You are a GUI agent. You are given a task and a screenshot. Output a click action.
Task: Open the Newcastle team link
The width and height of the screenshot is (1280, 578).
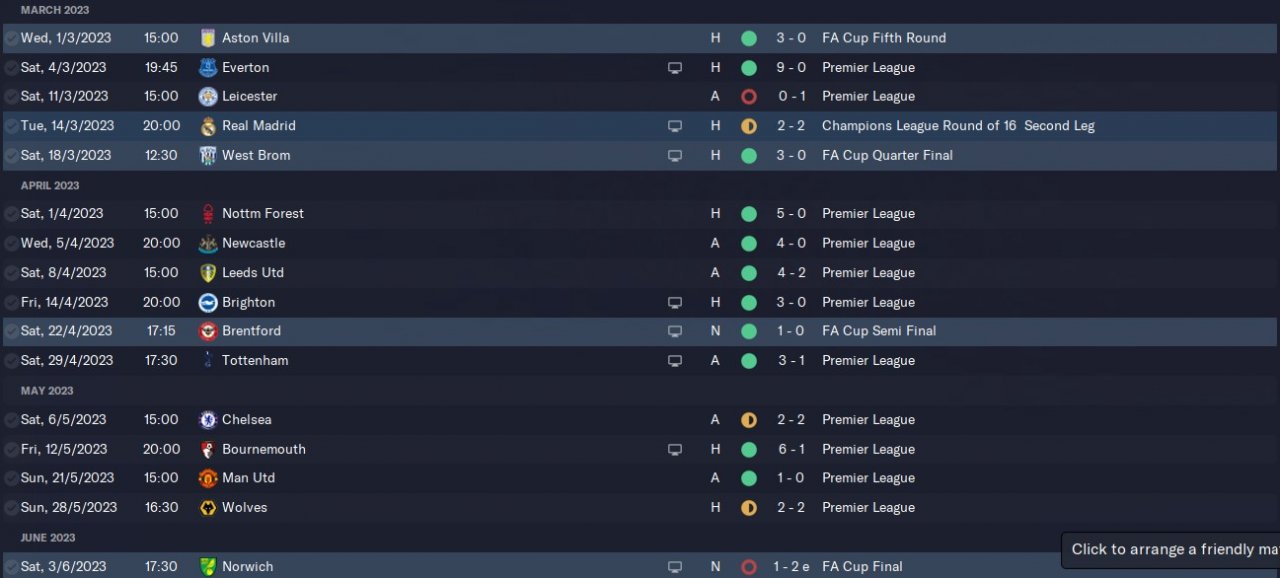(253, 243)
